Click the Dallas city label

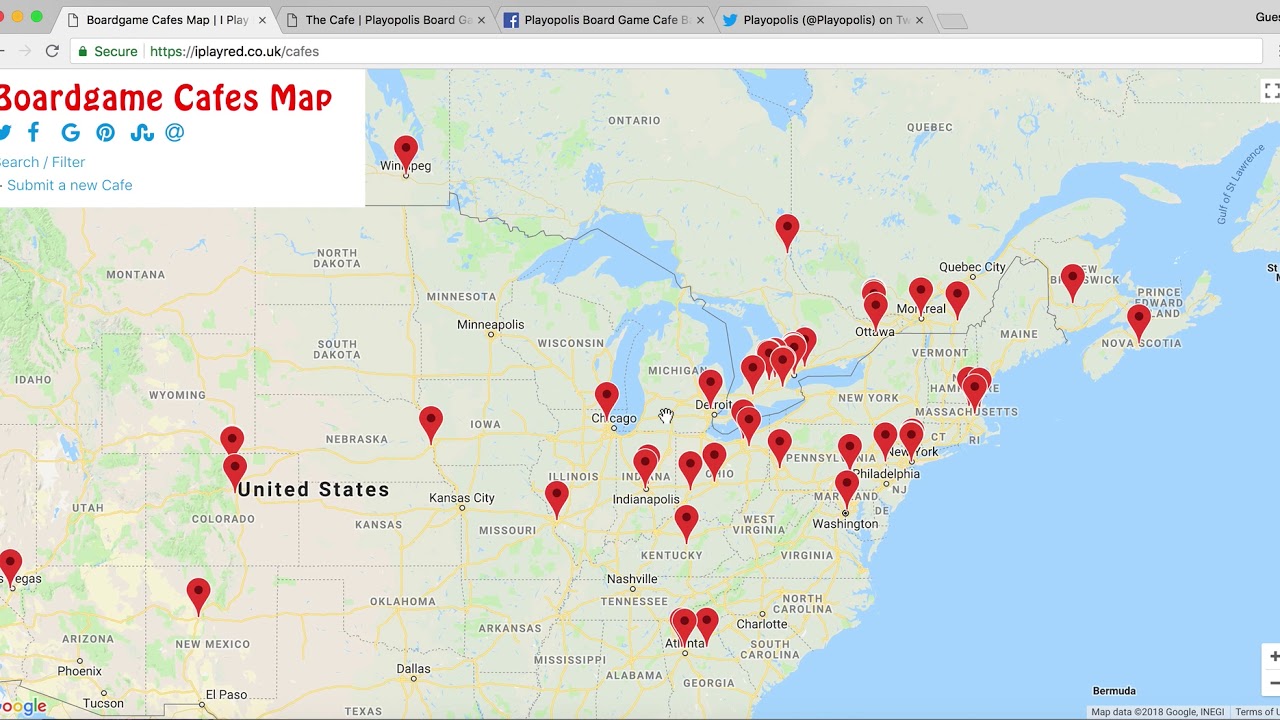[413, 668]
